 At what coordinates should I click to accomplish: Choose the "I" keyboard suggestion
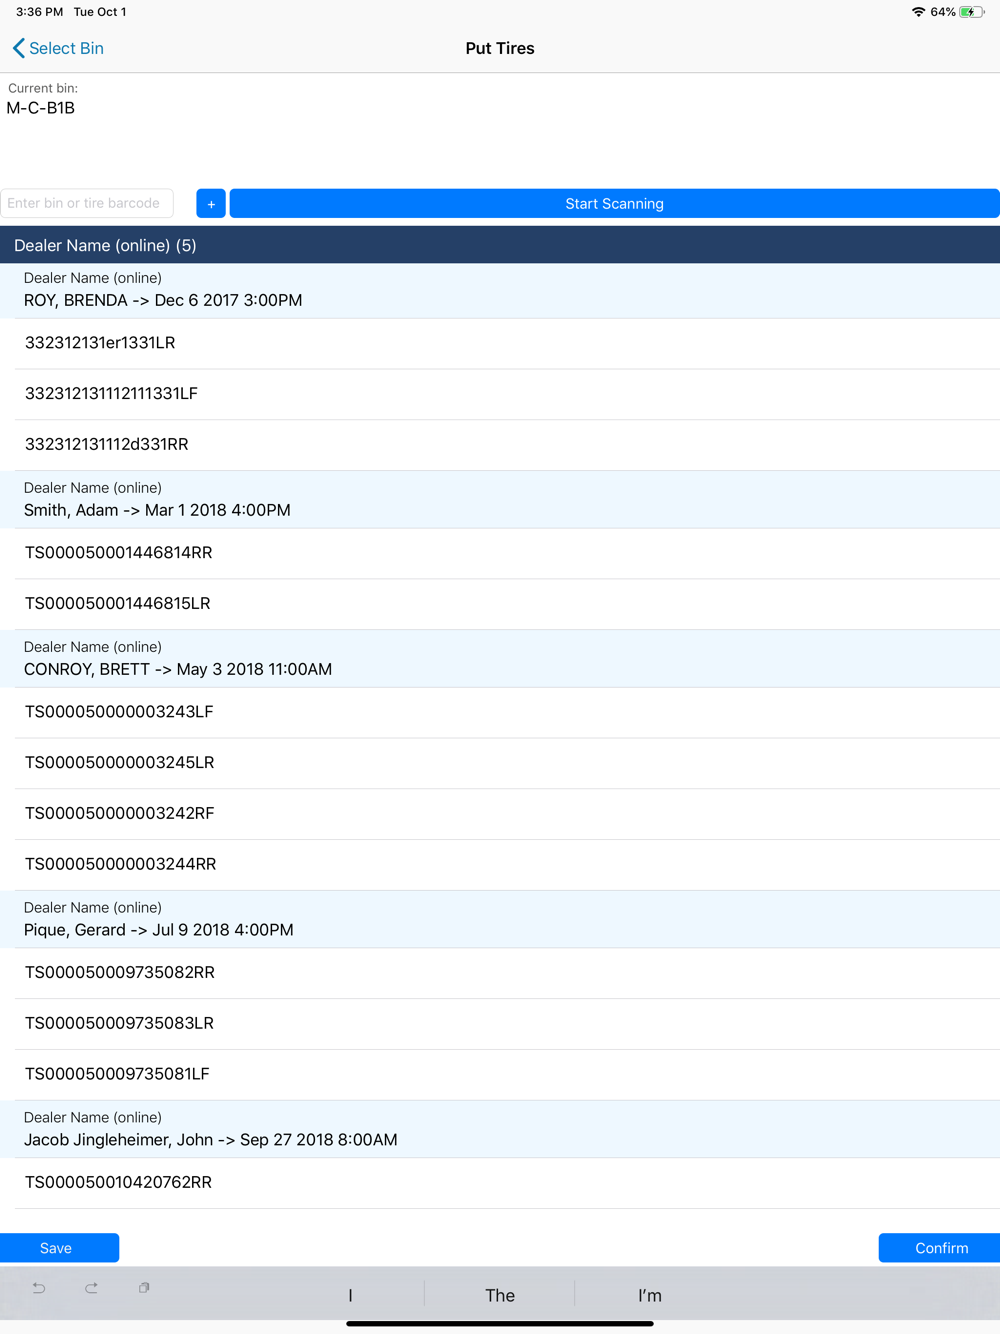[350, 1295]
